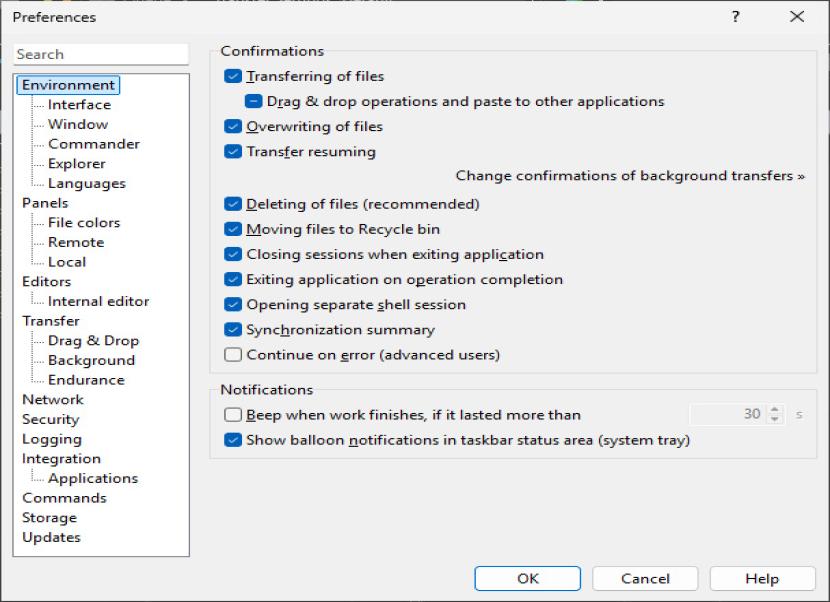The height and width of the screenshot is (602, 830).
Task: Open the Updates preferences page
Action: (51, 537)
